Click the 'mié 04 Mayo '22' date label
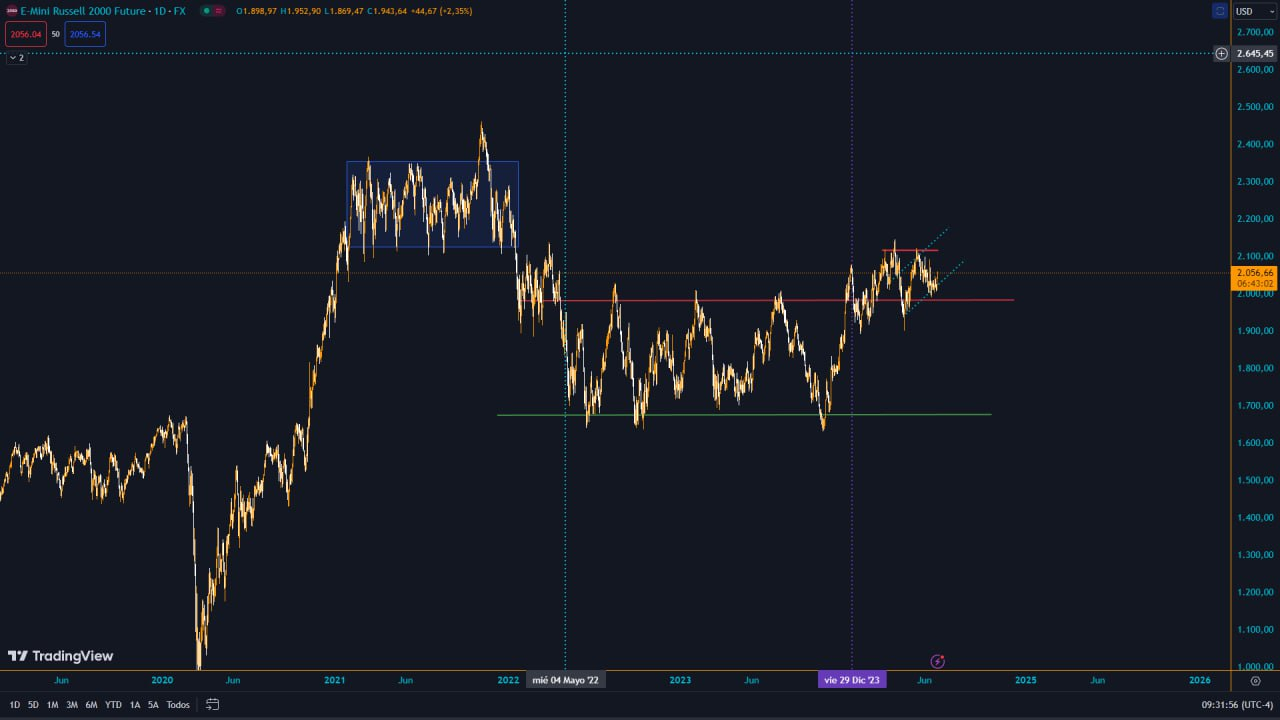 [565, 680]
